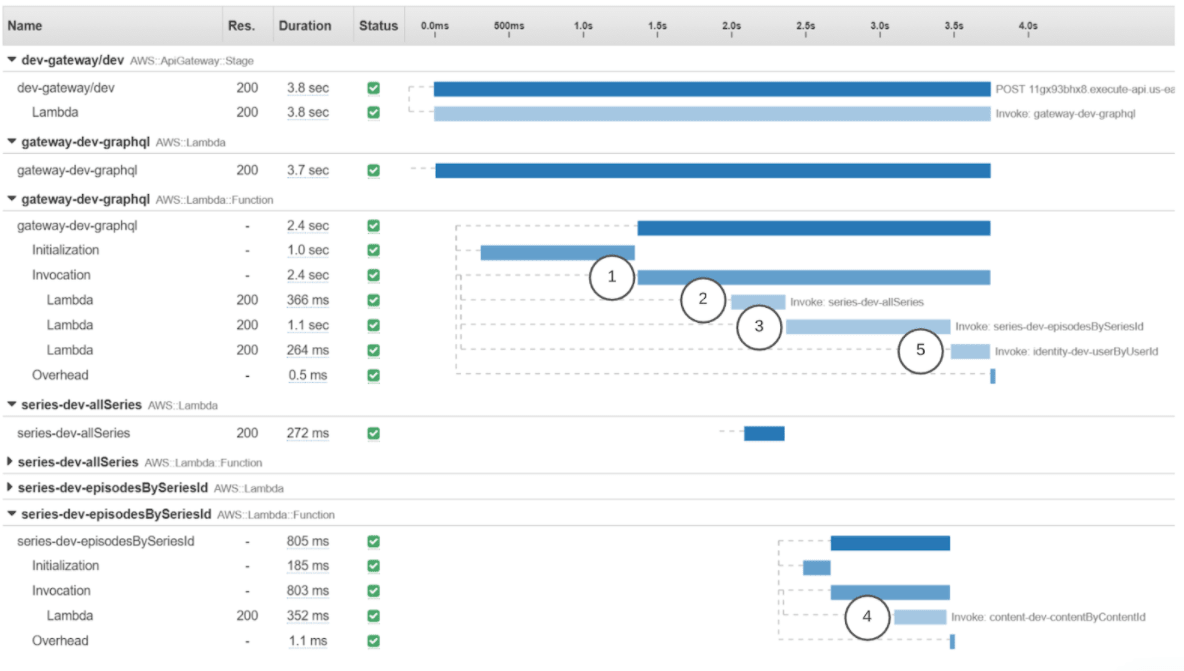This screenshot has height=671, width=1184.
Task: Click status check for Lambda 264 ms row
Action: (x=374, y=350)
